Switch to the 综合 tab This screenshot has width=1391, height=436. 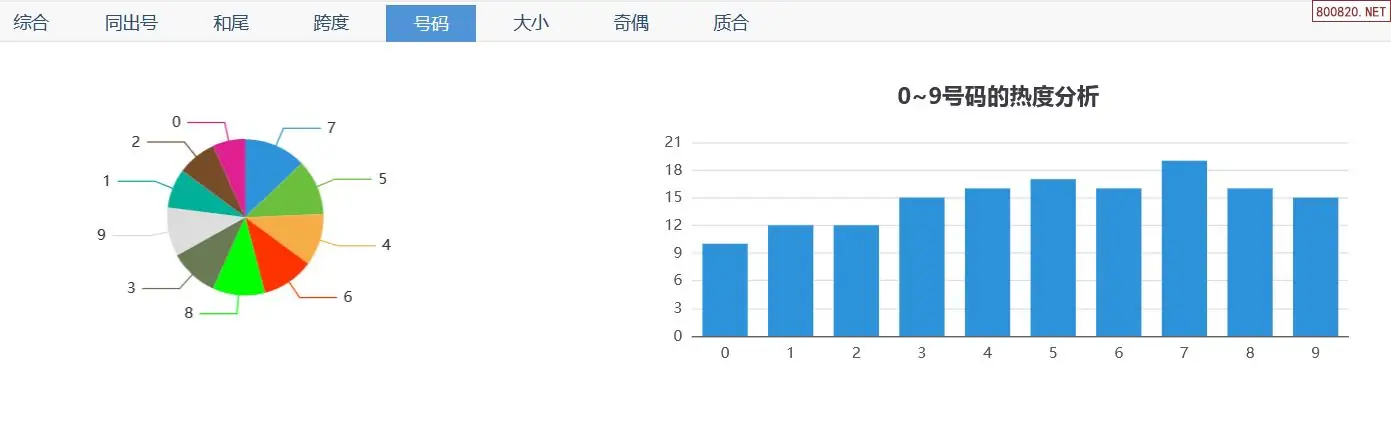(x=31, y=23)
